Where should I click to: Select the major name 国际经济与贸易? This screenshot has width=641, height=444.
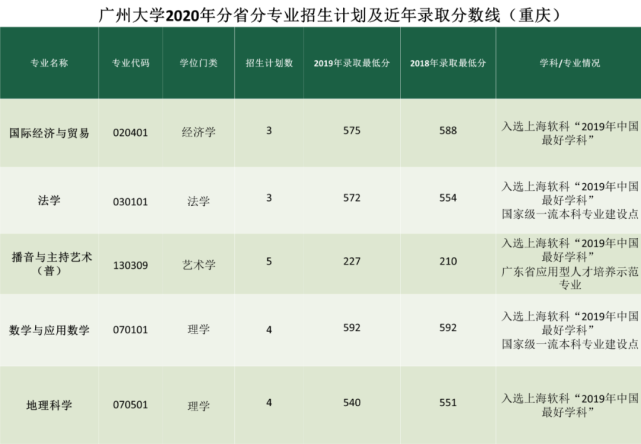49,133
